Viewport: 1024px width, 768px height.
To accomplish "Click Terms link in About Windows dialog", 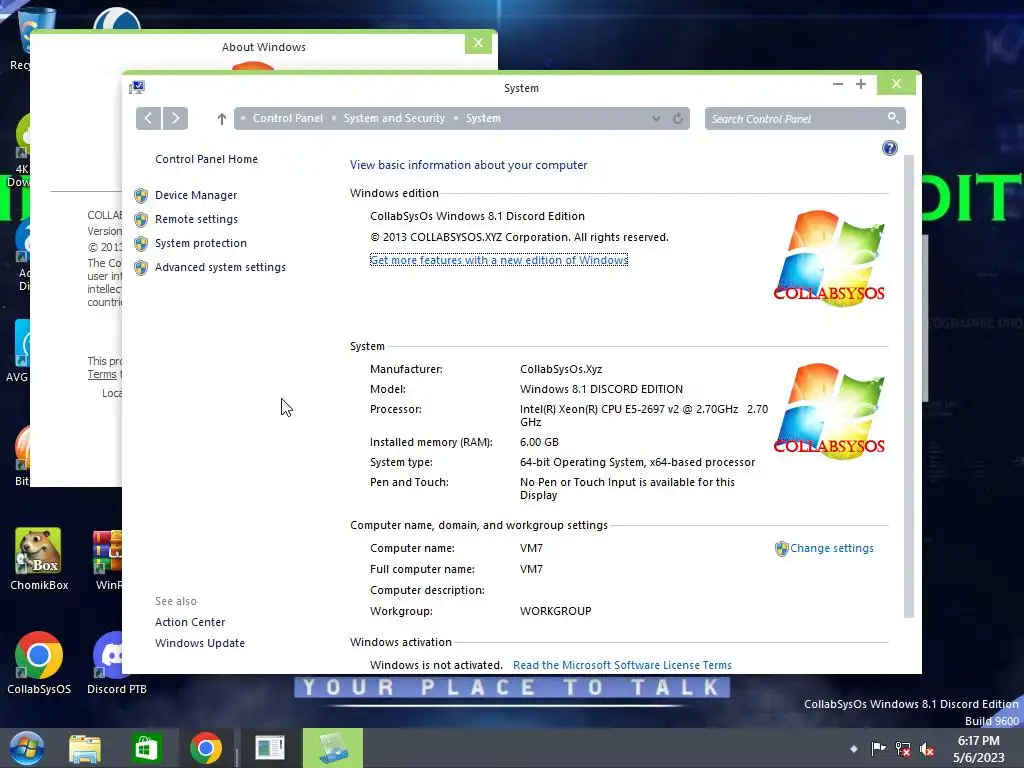I will click(x=102, y=374).
